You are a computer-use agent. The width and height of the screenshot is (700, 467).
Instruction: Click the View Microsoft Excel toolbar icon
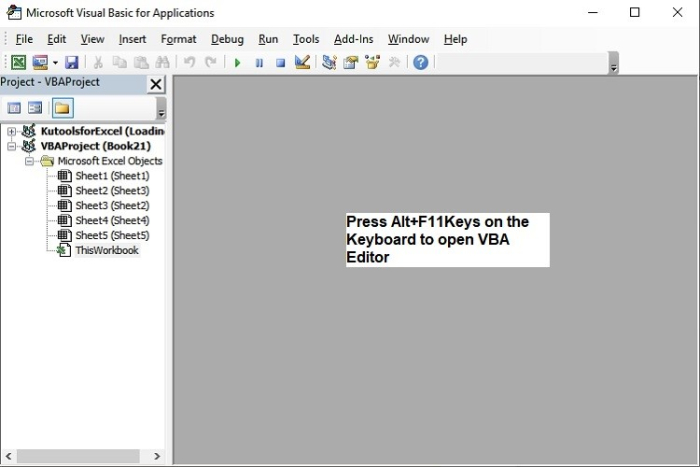click(x=18, y=62)
